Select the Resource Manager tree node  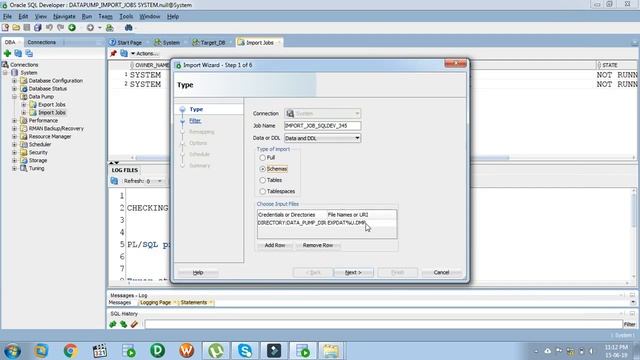50,137
